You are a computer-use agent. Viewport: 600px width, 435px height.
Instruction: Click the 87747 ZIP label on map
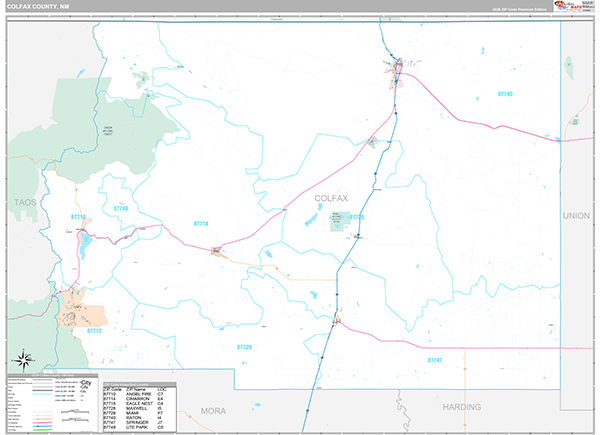(x=435, y=360)
